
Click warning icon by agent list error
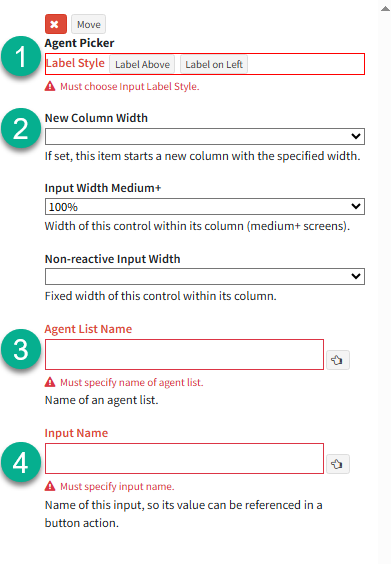point(50,382)
